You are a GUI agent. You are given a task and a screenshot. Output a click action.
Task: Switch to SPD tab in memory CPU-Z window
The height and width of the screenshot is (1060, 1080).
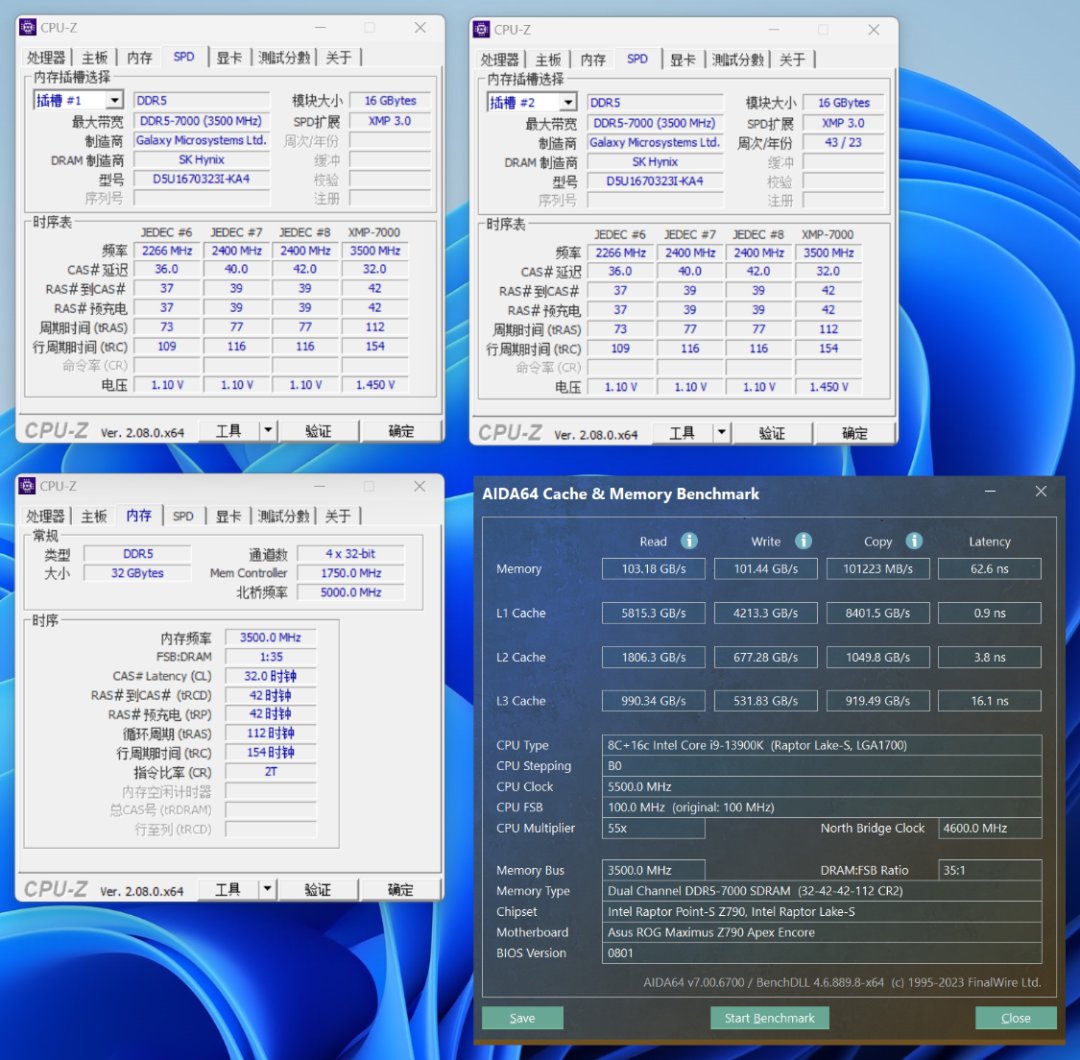coord(183,516)
